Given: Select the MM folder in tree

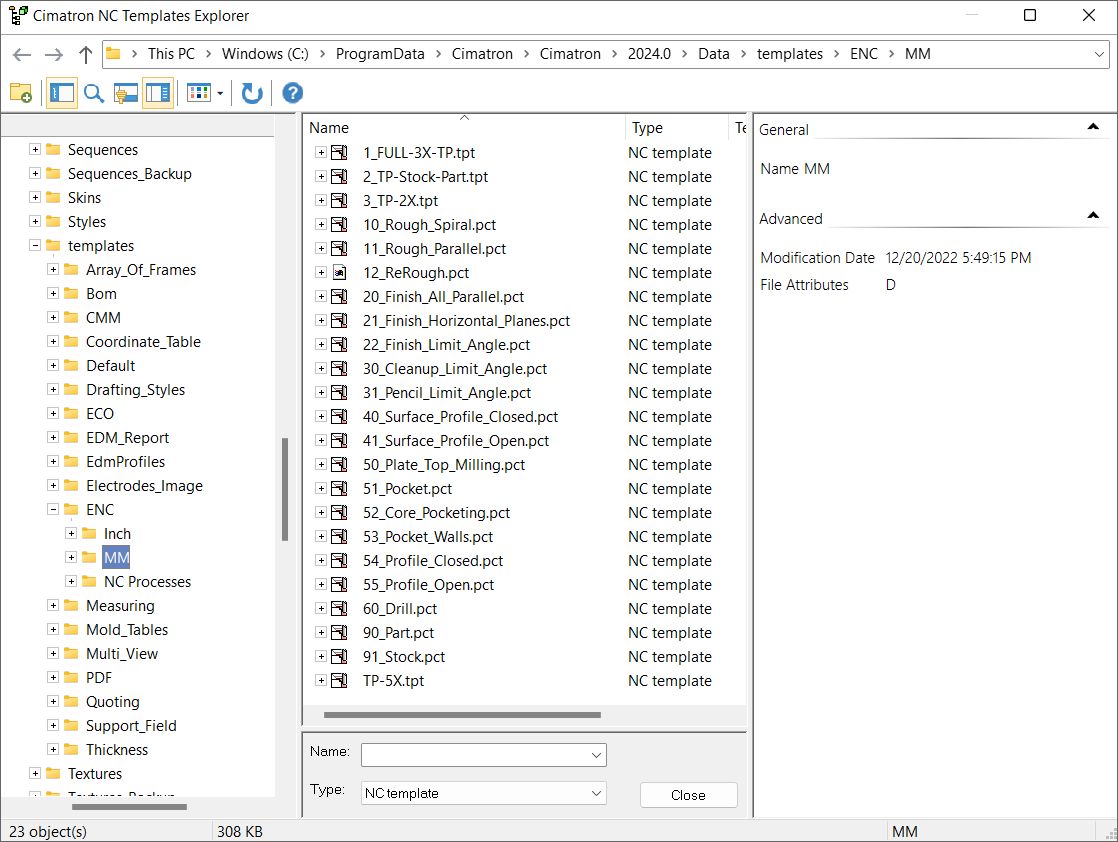Looking at the screenshot, I should tap(116, 558).
